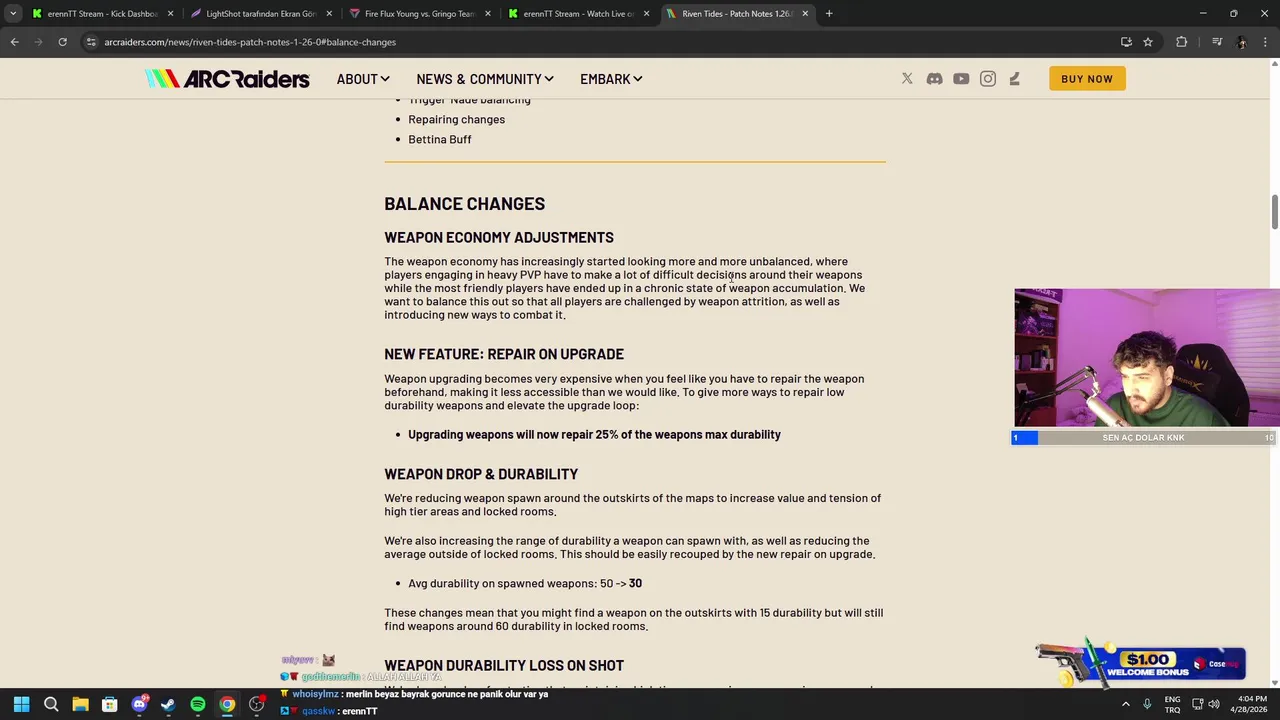Click the ARC Raiders logo
This screenshot has height=720, width=1280.
[228, 79]
